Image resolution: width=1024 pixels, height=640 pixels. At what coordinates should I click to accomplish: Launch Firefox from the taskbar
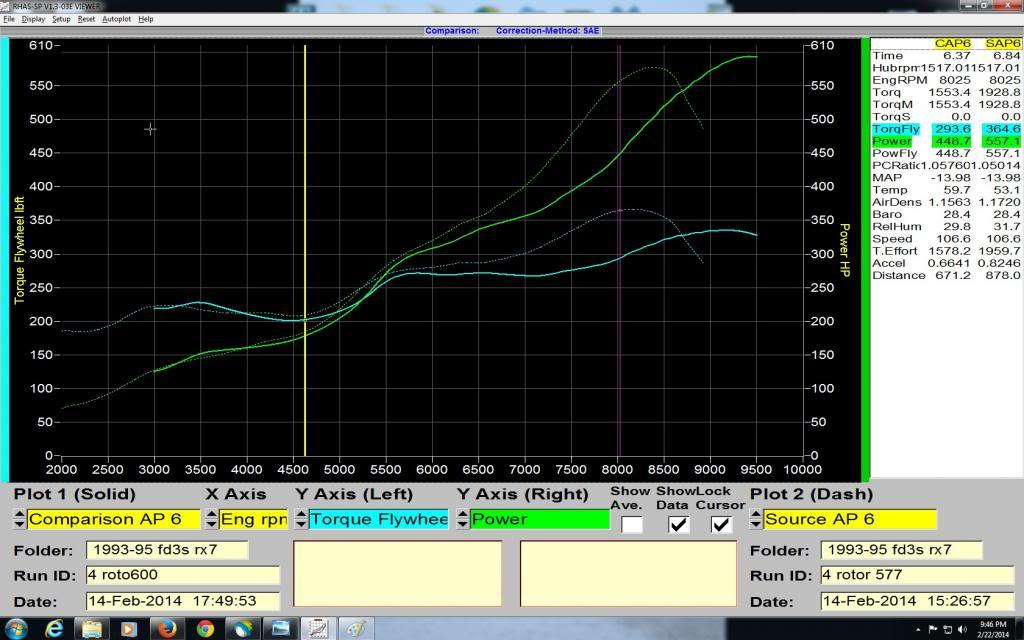[x=166, y=629]
